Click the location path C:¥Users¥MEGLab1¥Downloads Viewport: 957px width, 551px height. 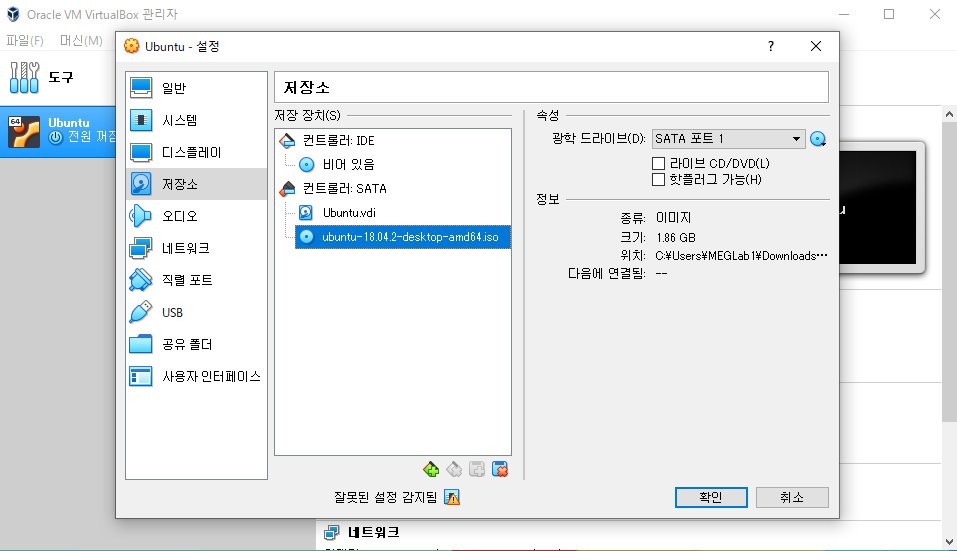[741, 256]
